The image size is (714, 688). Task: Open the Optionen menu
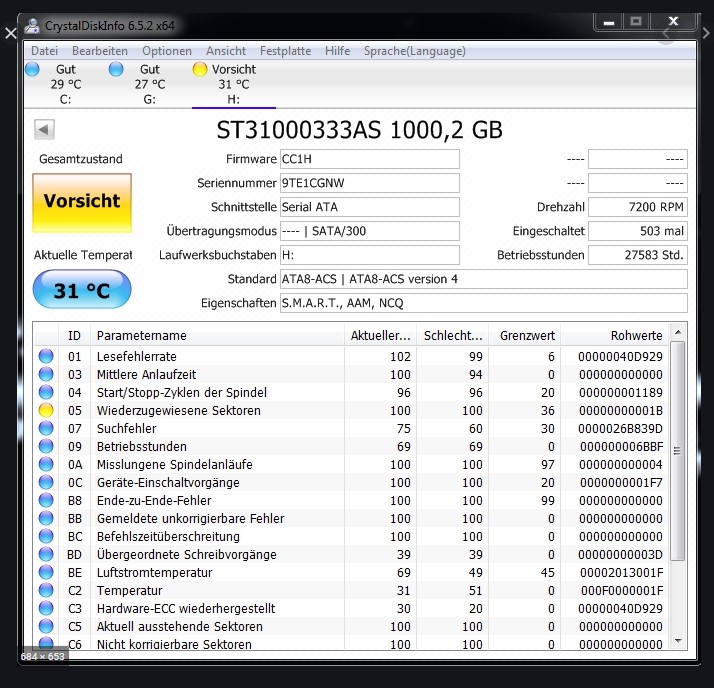point(167,51)
